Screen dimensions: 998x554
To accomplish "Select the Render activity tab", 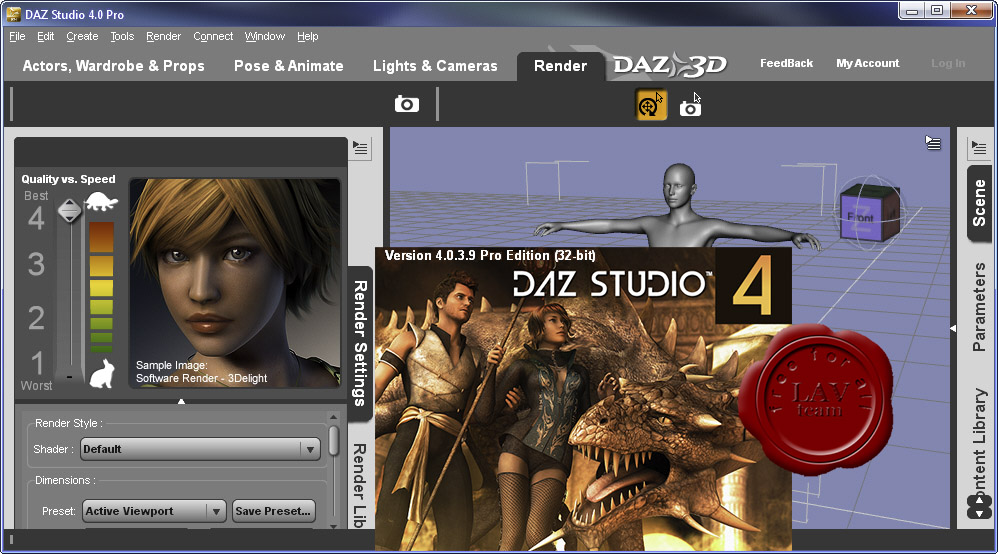I will (x=560, y=66).
